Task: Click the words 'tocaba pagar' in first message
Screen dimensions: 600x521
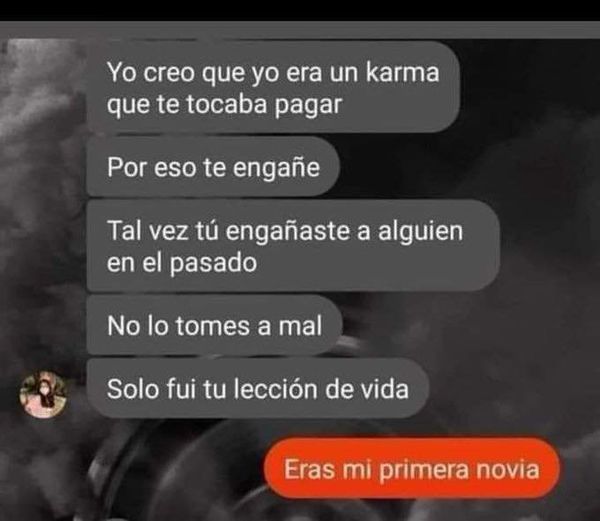Action: click(264, 105)
